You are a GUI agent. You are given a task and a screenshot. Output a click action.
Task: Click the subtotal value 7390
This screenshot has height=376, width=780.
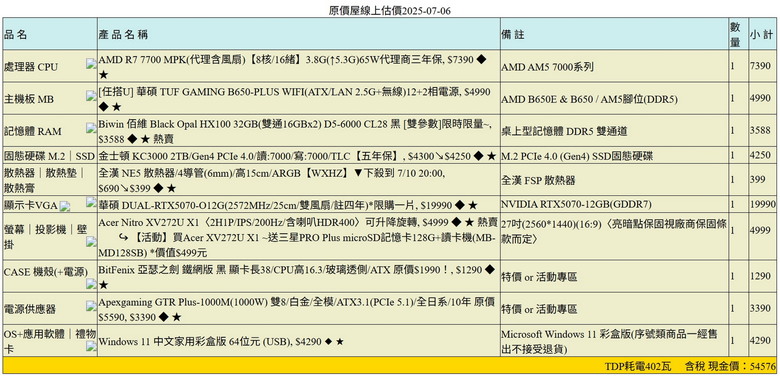tap(760, 67)
